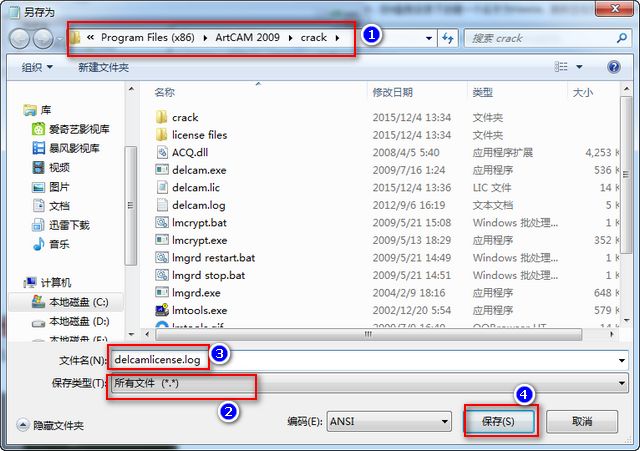Viewport: 640px width, 451px height.
Task: Click the horizontal scrollbar of file list
Action: (x=368, y=334)
